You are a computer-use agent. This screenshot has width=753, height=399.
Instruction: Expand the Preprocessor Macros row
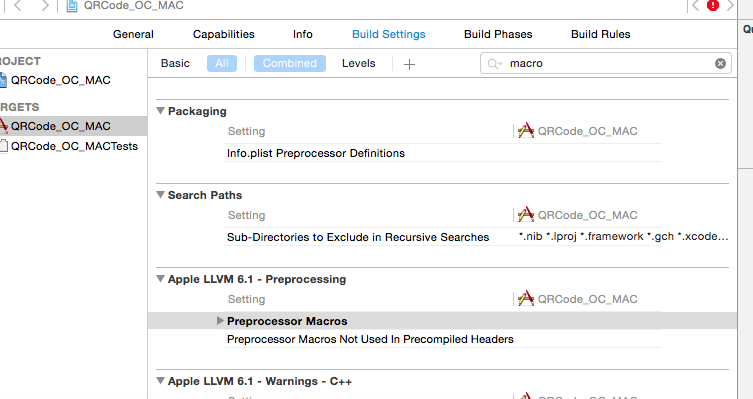tap(220, 321)
